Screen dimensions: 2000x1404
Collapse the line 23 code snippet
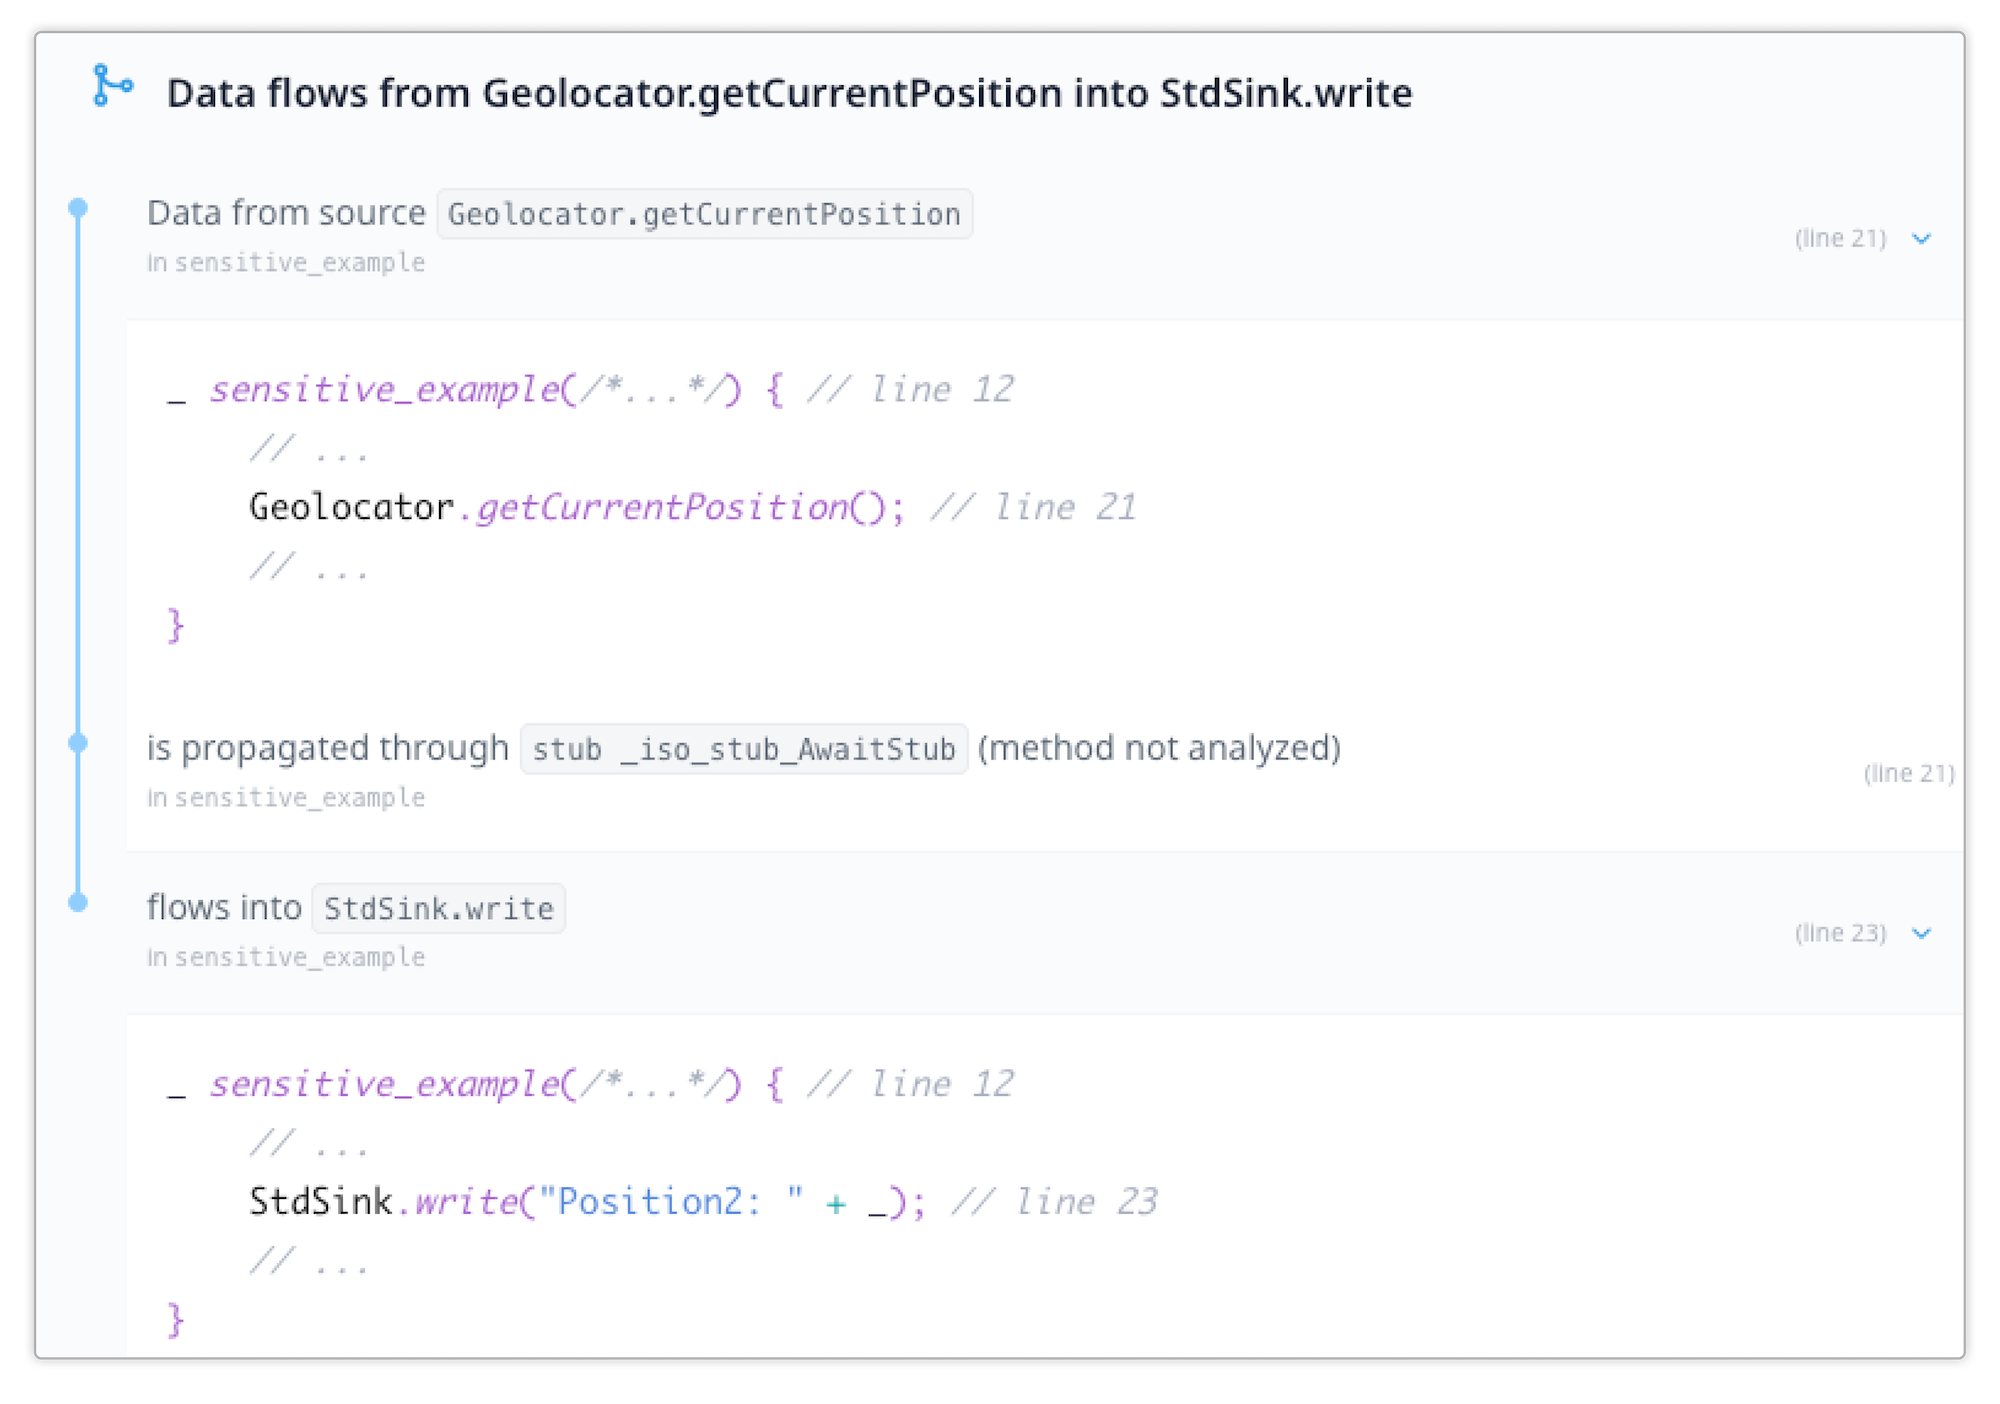(x=1920, y=932)
